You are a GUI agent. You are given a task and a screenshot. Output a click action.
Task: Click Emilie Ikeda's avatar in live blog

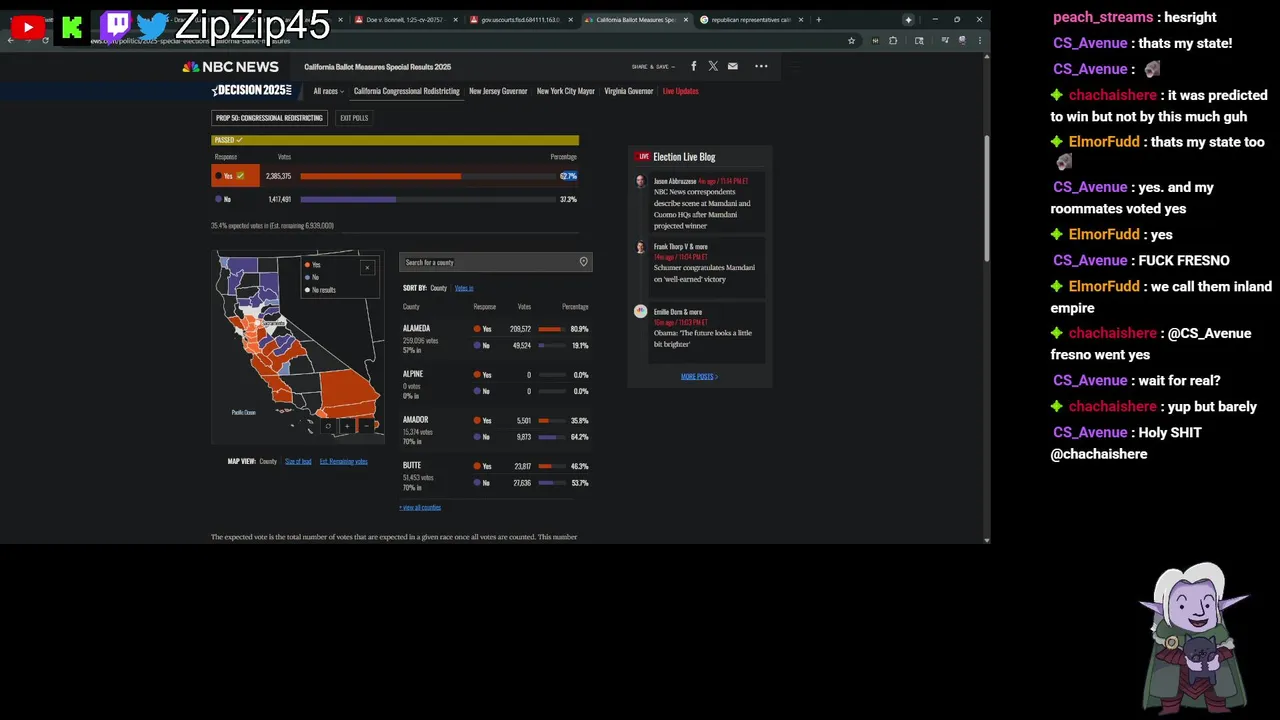point(641,311)
